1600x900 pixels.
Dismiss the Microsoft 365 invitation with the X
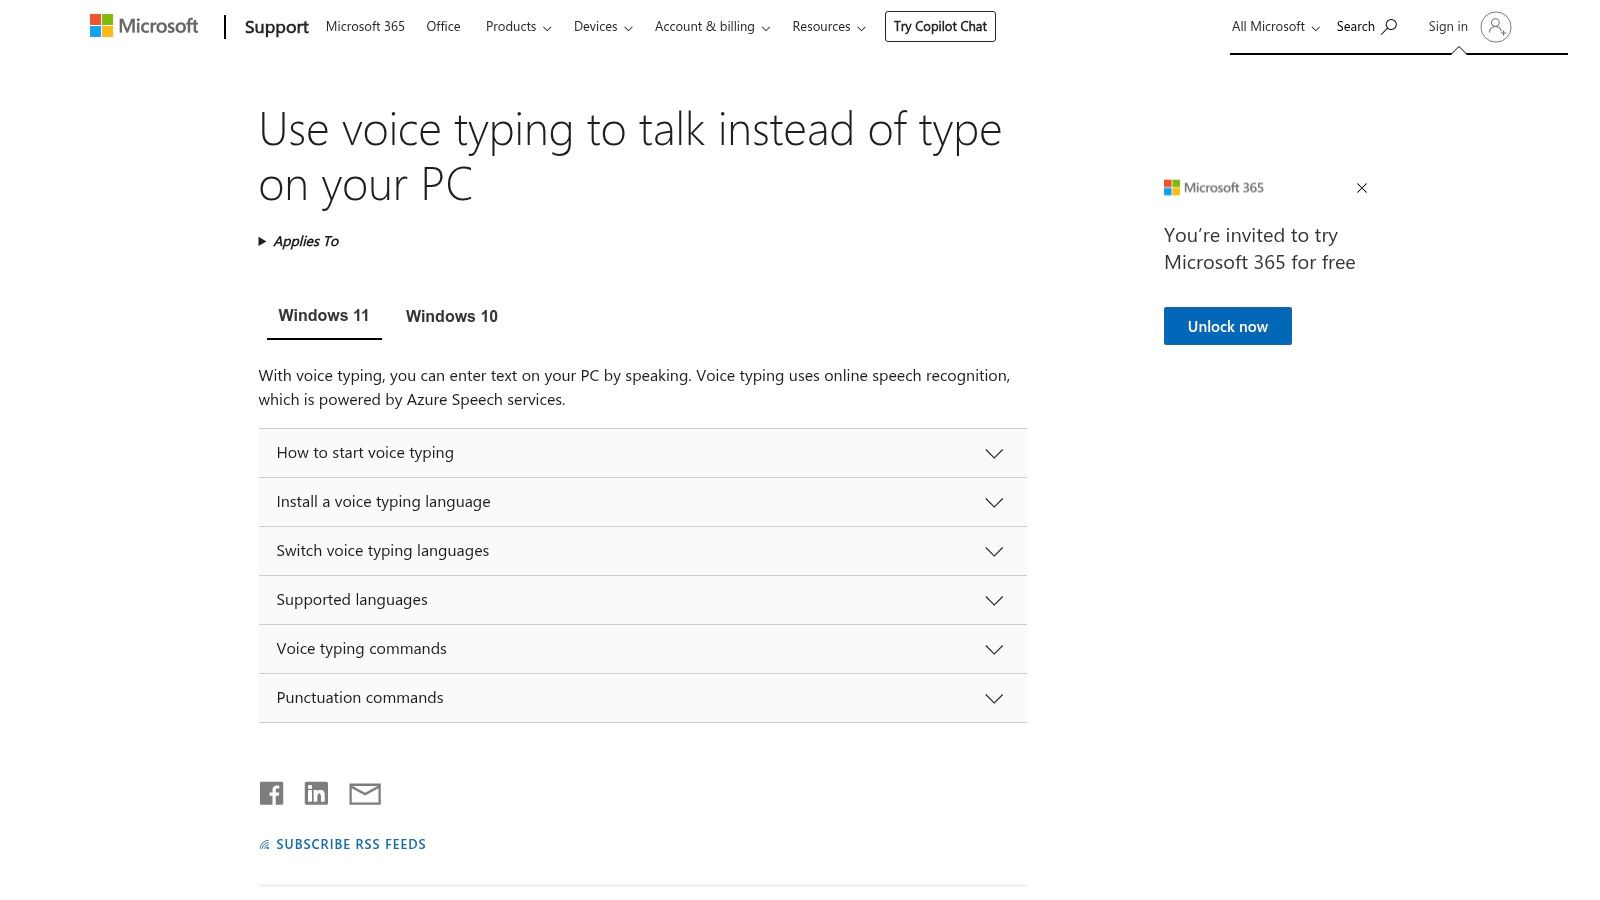coord(1362,187)
